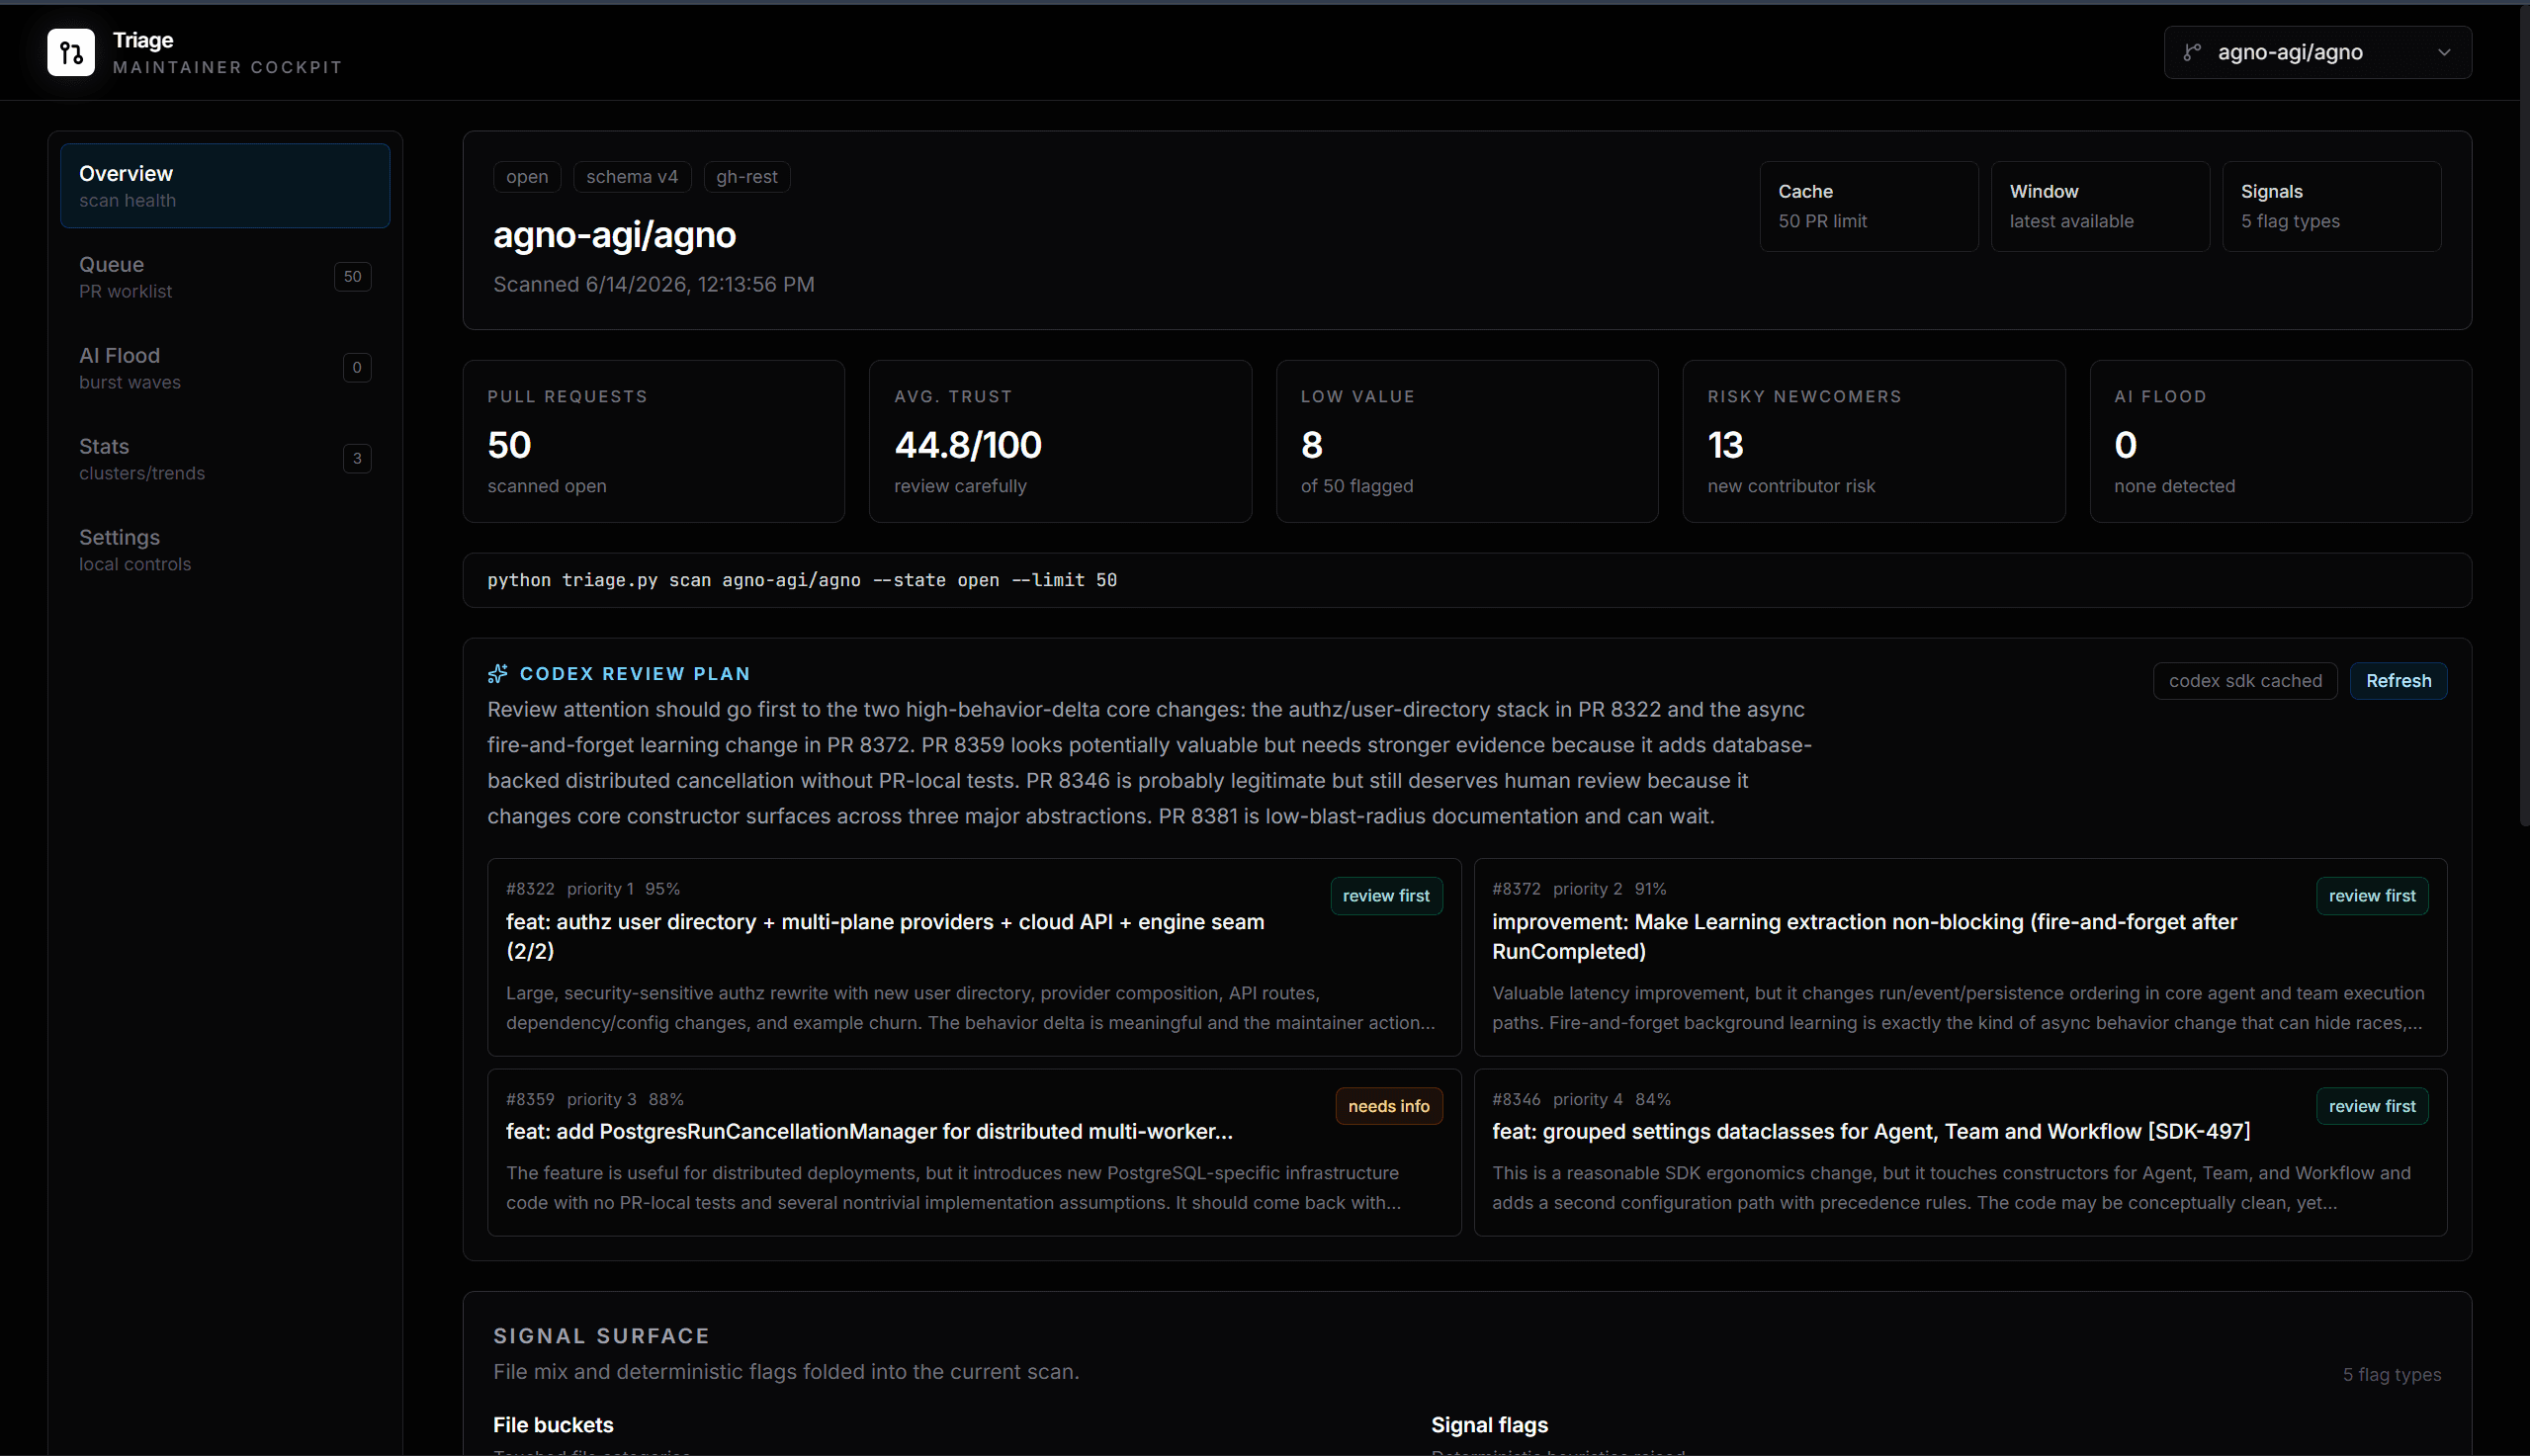This screenshot has width=2530, height=1456.
Task: Open the Queue PR worklist tab
Action: point(225,277)
